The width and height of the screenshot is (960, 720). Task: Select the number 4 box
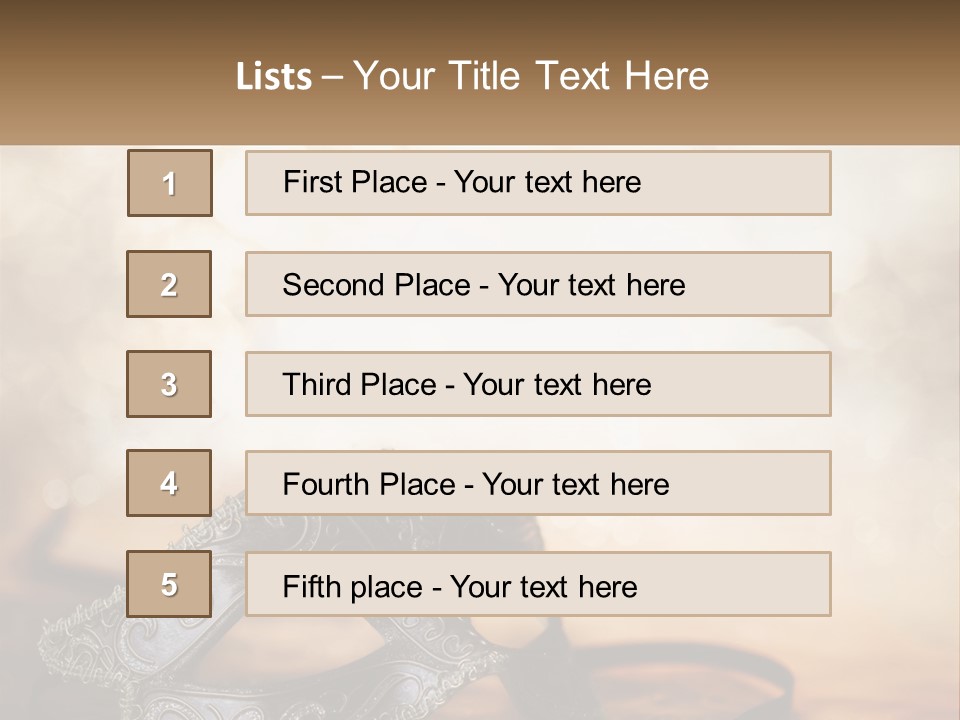169,484
